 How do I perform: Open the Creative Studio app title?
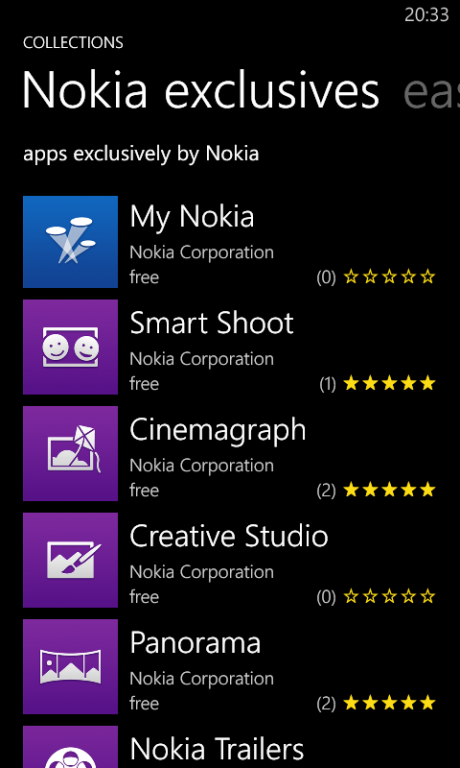click(229, 536)
